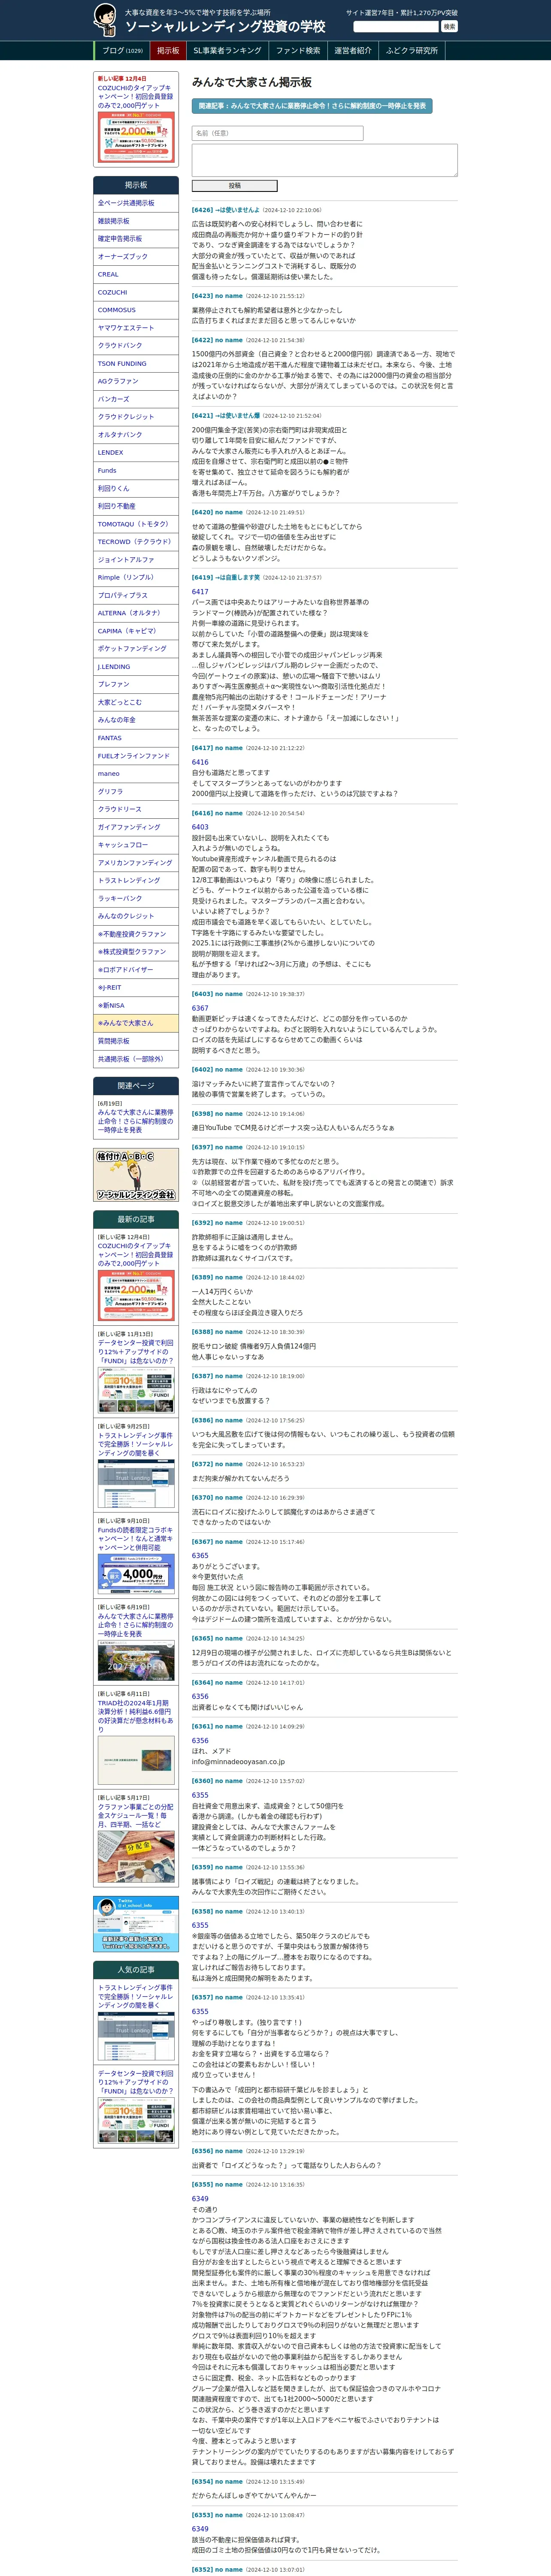Open トラストレンディング board in 掲示板 list
The image size is (551, 2576).
[x=136, y=881]
